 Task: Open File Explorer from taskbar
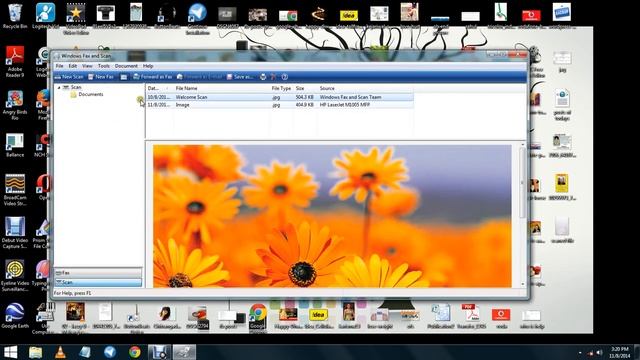pyautogui.click(x=36, y=352)
